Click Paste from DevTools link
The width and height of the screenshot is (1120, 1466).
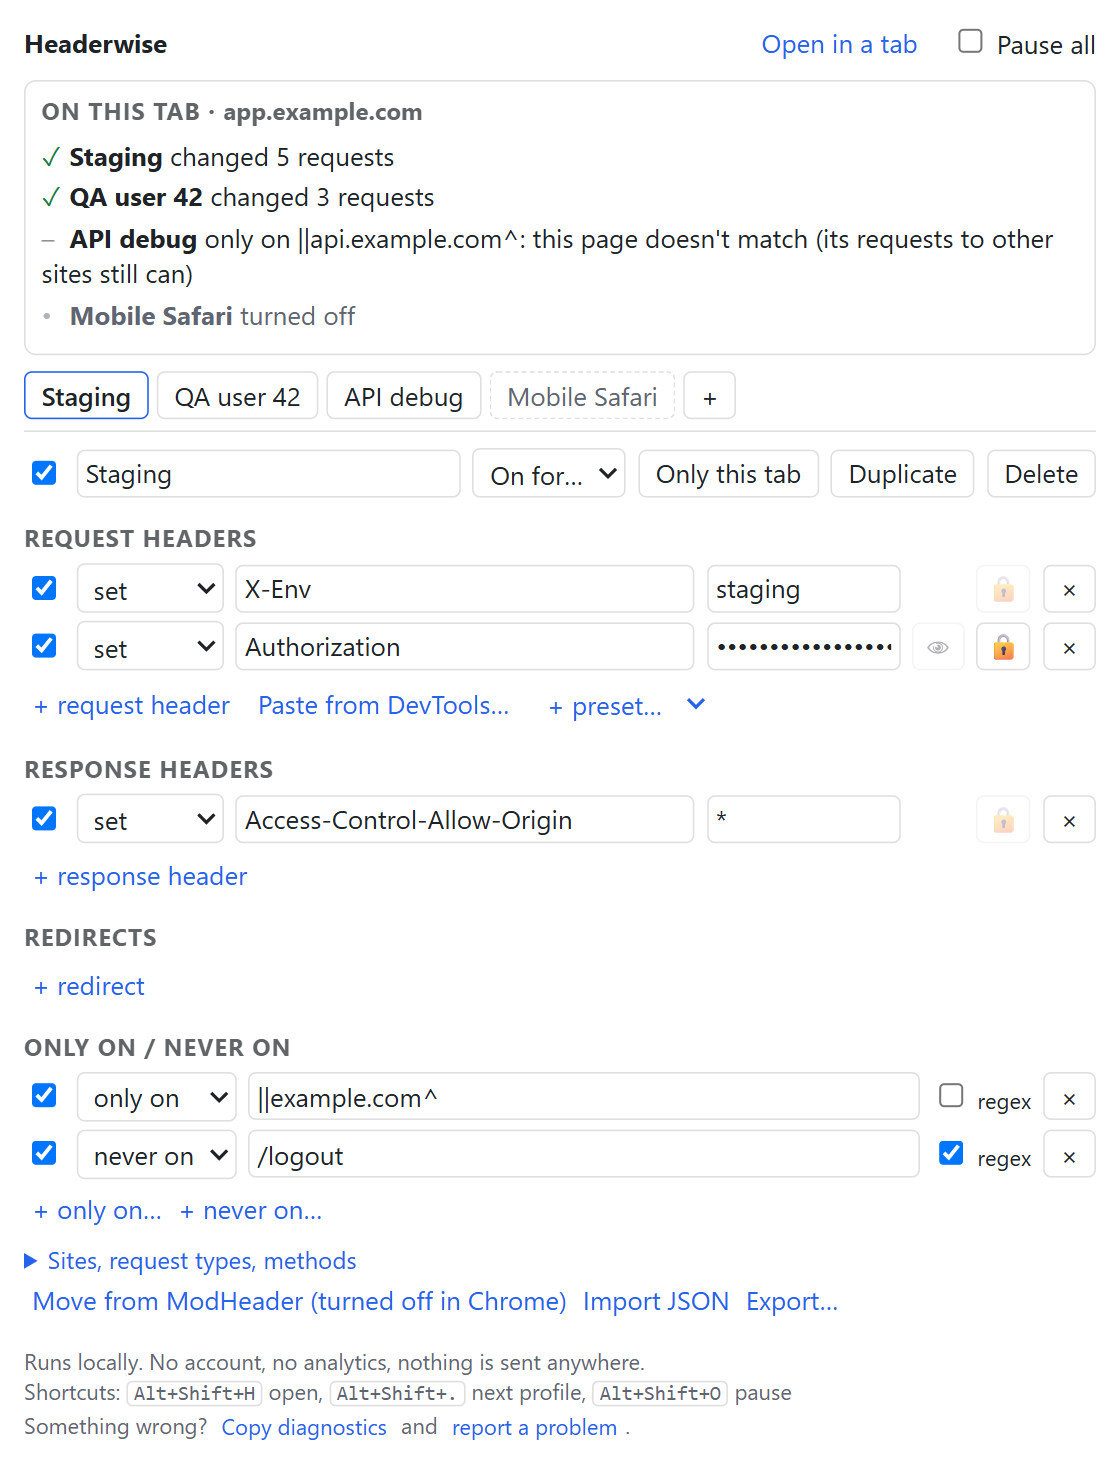[x=383, y=705]
